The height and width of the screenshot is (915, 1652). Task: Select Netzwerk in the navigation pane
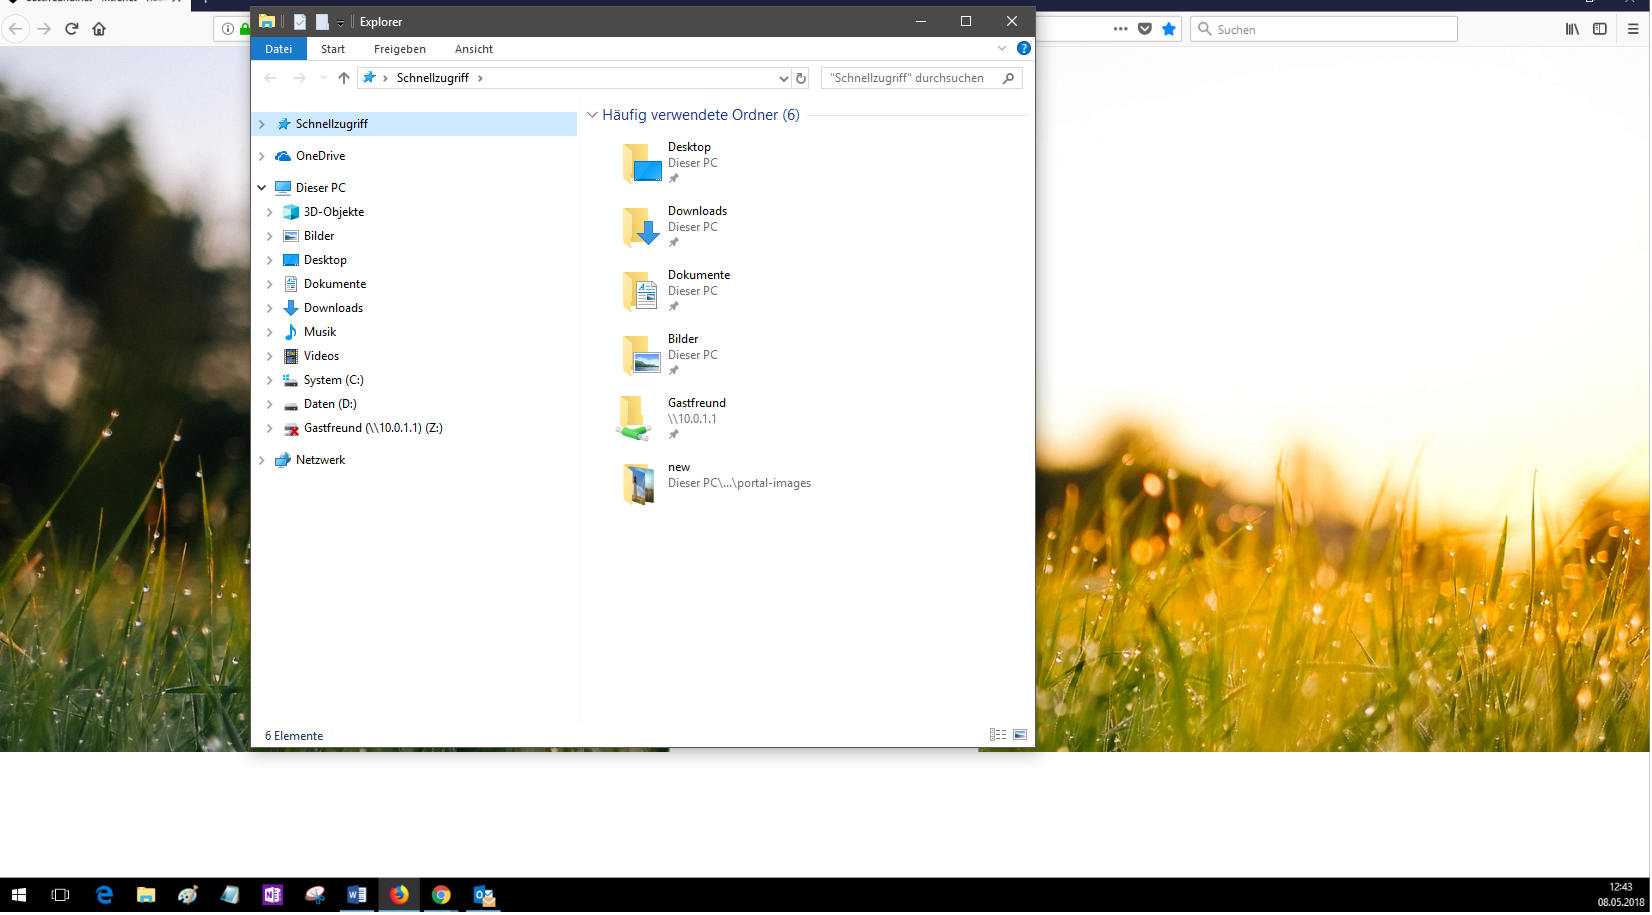click(320, 460)
